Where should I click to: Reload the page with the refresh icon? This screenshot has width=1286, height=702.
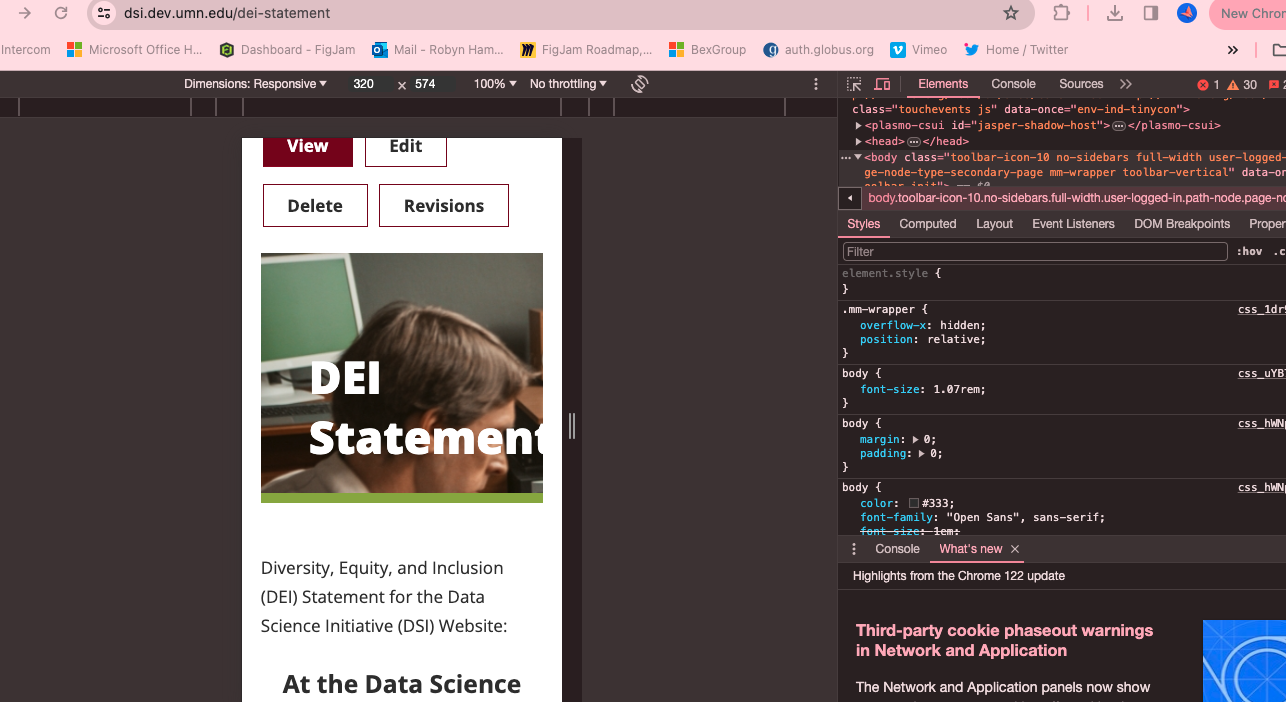[61, 14]
